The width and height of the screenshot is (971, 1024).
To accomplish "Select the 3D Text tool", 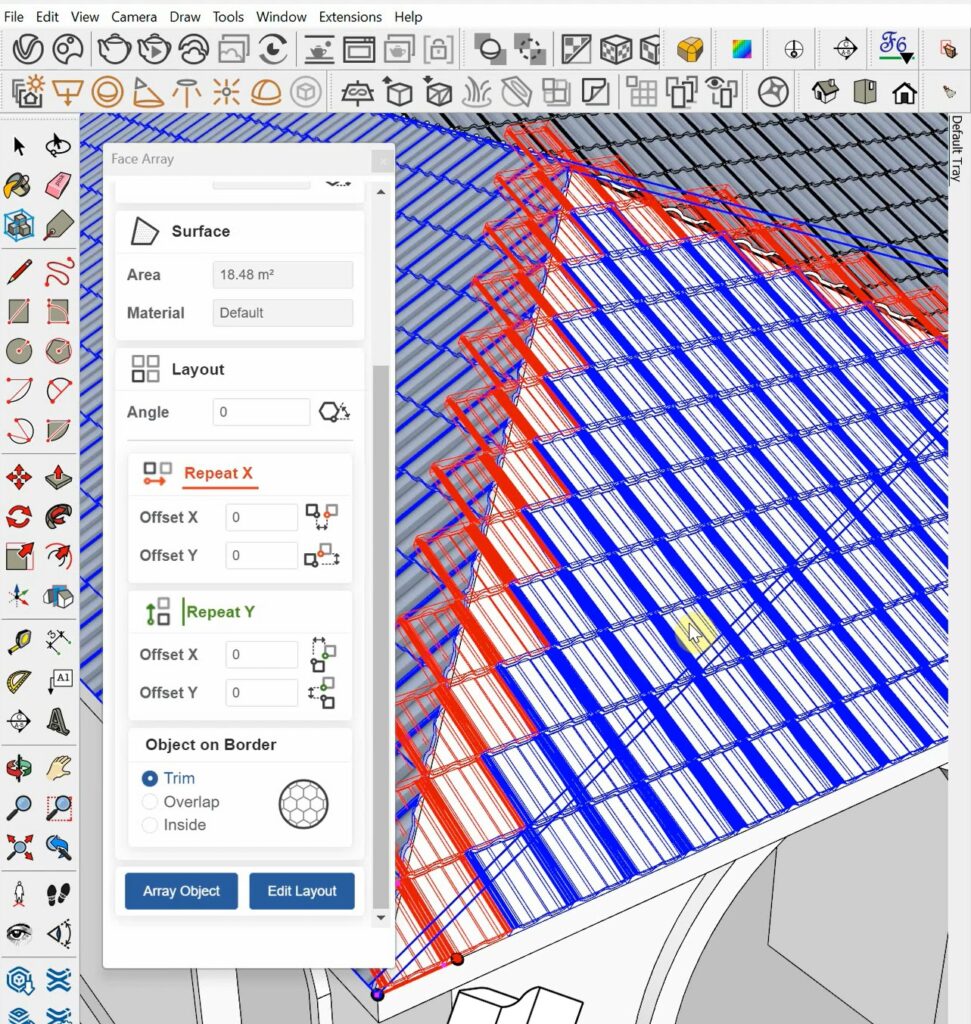I will [x=58, y=720].
